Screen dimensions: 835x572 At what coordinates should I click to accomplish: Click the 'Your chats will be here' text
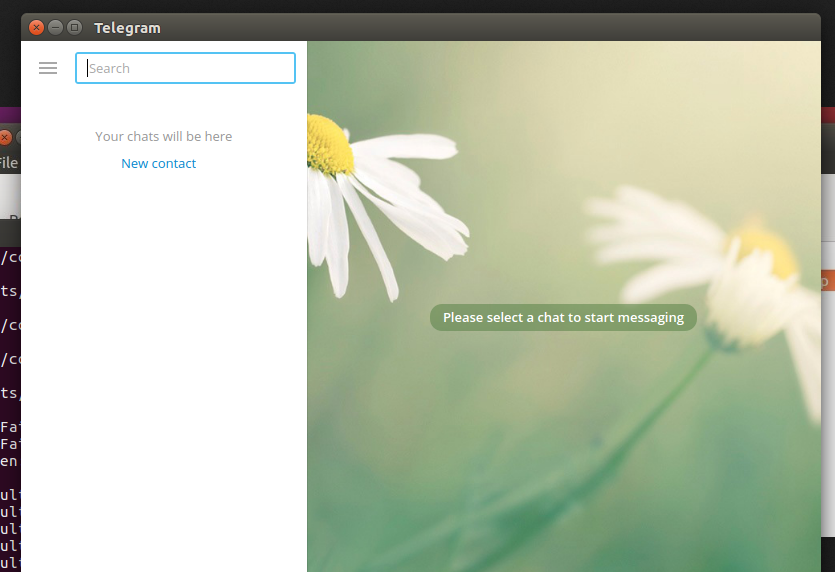pyautogui.click(x=163, y=136)
